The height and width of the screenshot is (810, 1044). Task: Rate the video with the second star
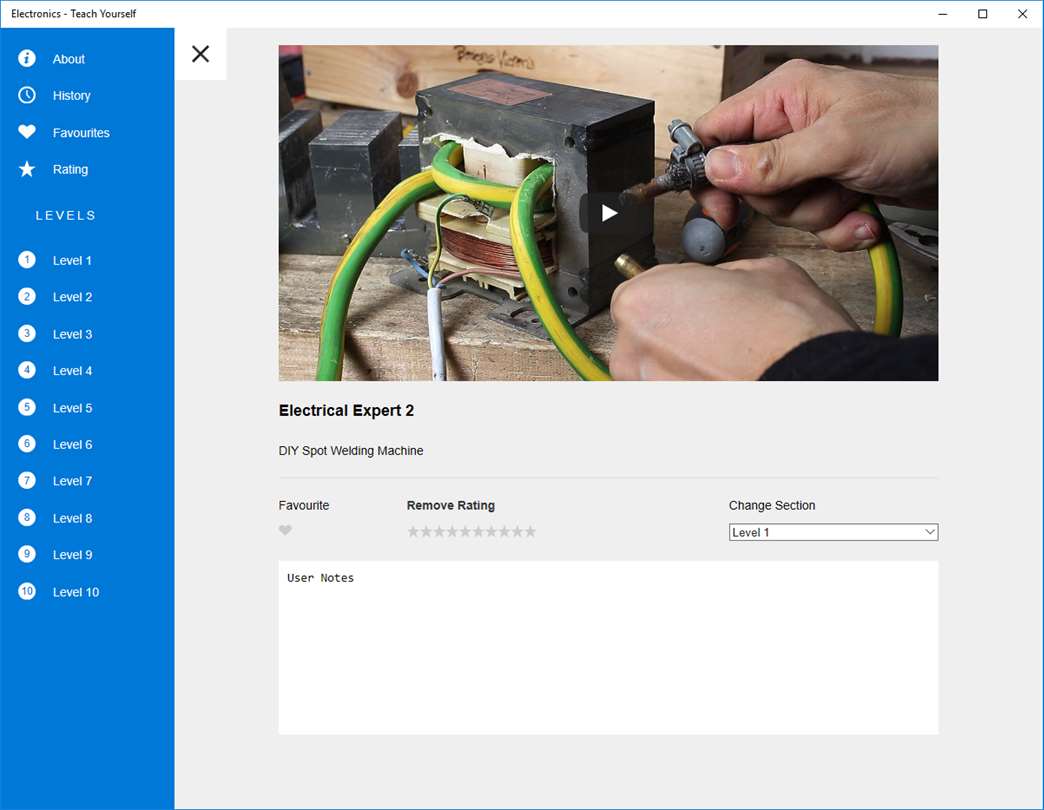tap(426, 531)
